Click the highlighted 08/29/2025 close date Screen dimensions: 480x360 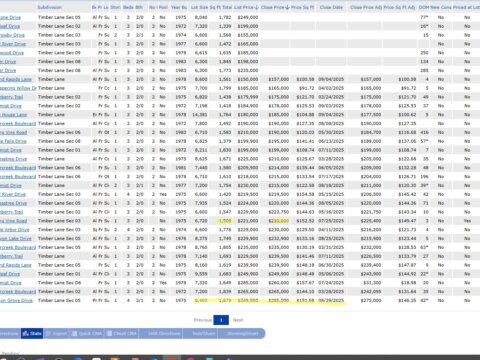click(331, 300)
